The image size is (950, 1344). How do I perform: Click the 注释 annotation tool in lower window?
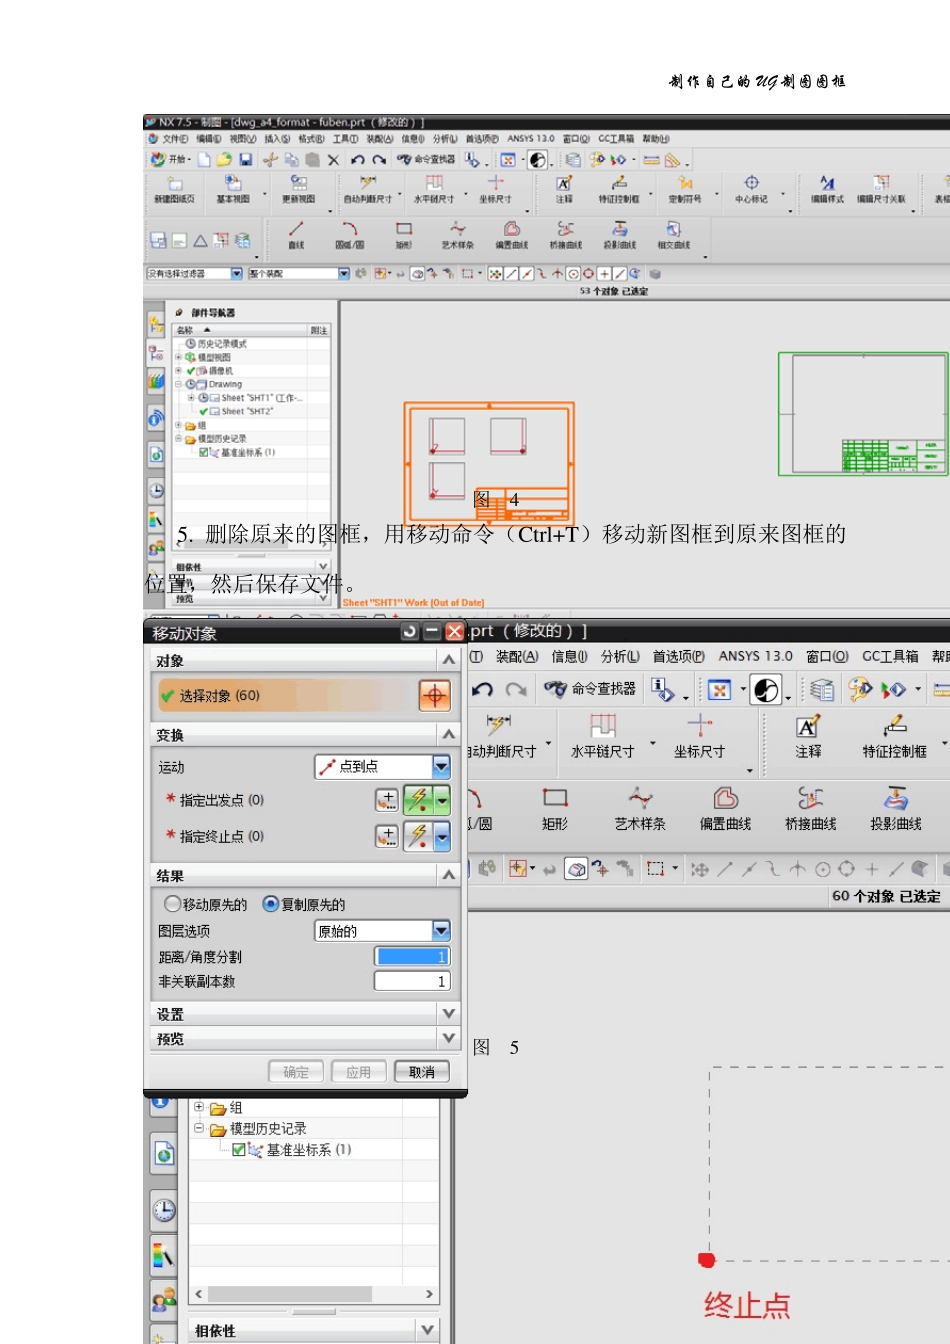(808, 736)
